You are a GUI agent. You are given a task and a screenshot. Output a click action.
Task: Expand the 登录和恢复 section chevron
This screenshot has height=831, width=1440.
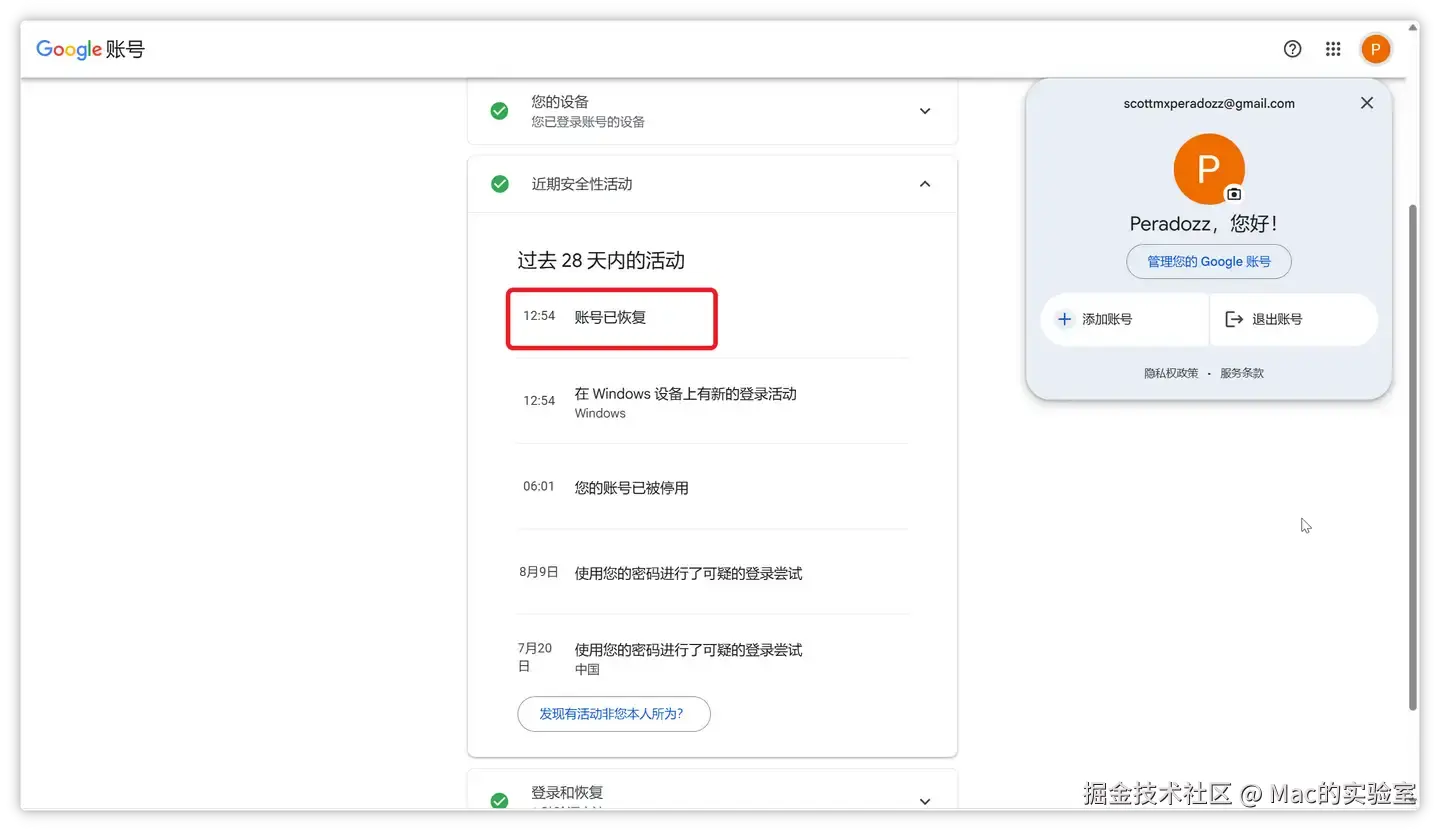[x=925, y=801]
